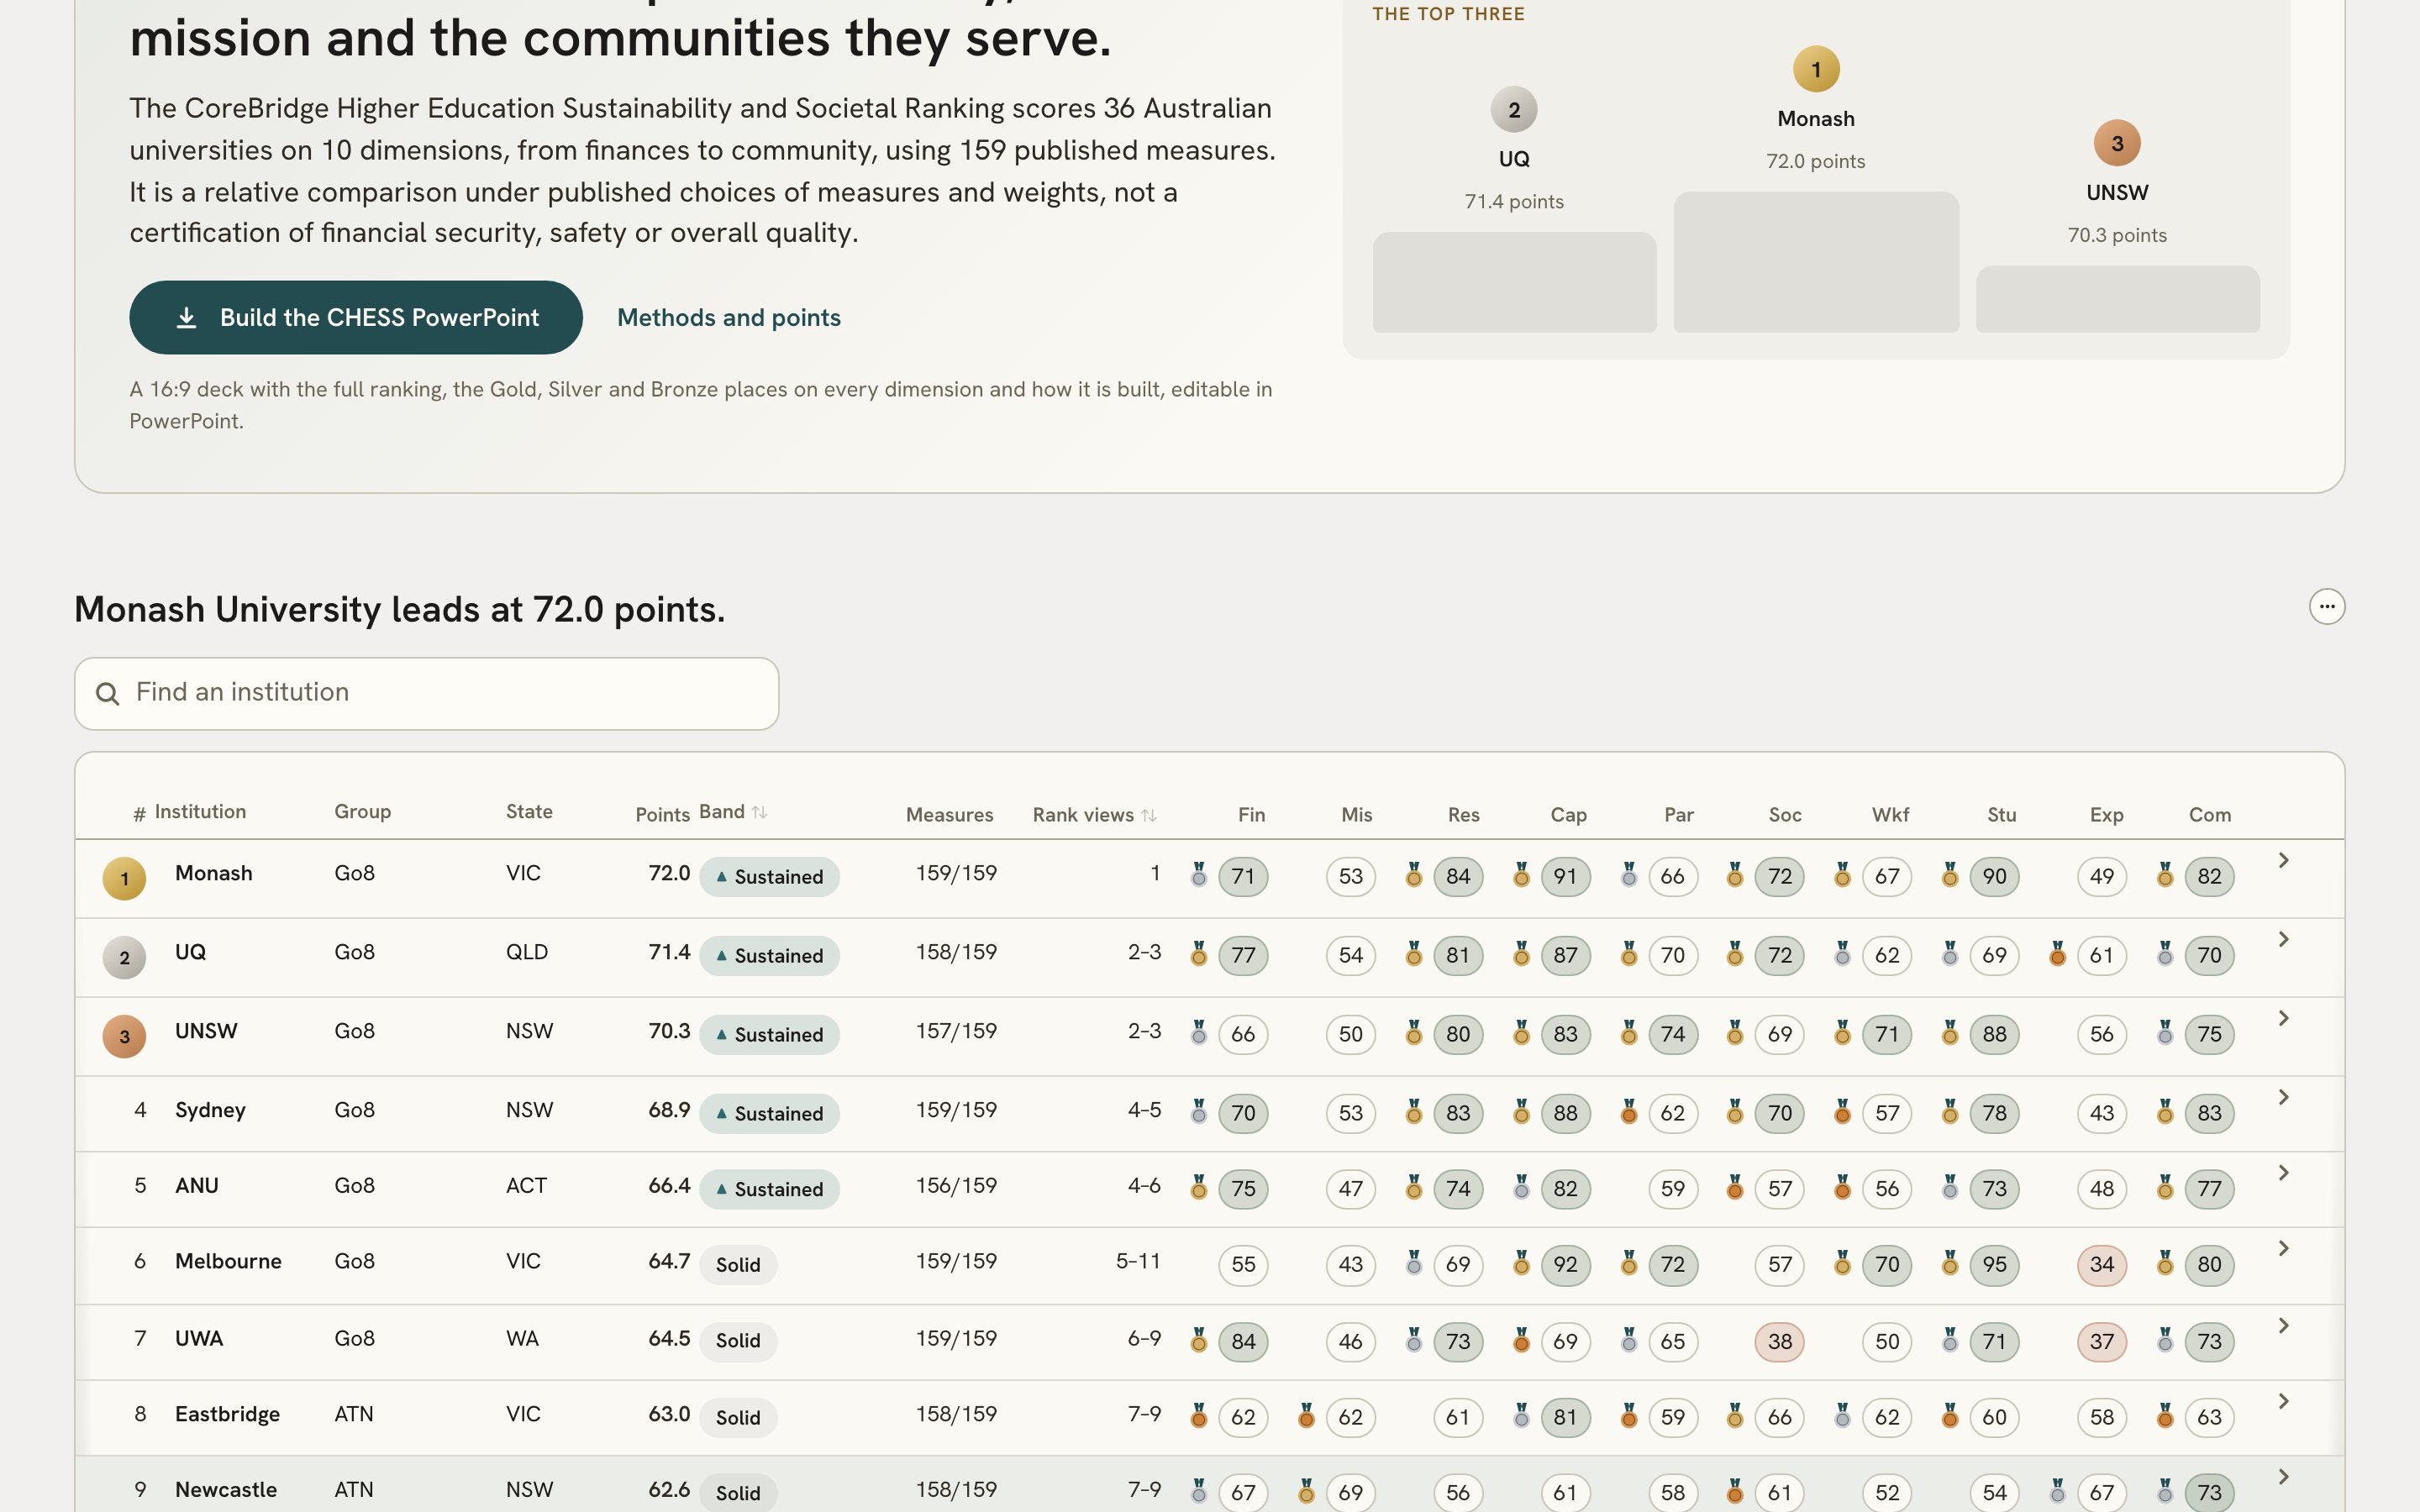
Task: Click the Fin dimension column header
Action: click(x=1251, y=814)
